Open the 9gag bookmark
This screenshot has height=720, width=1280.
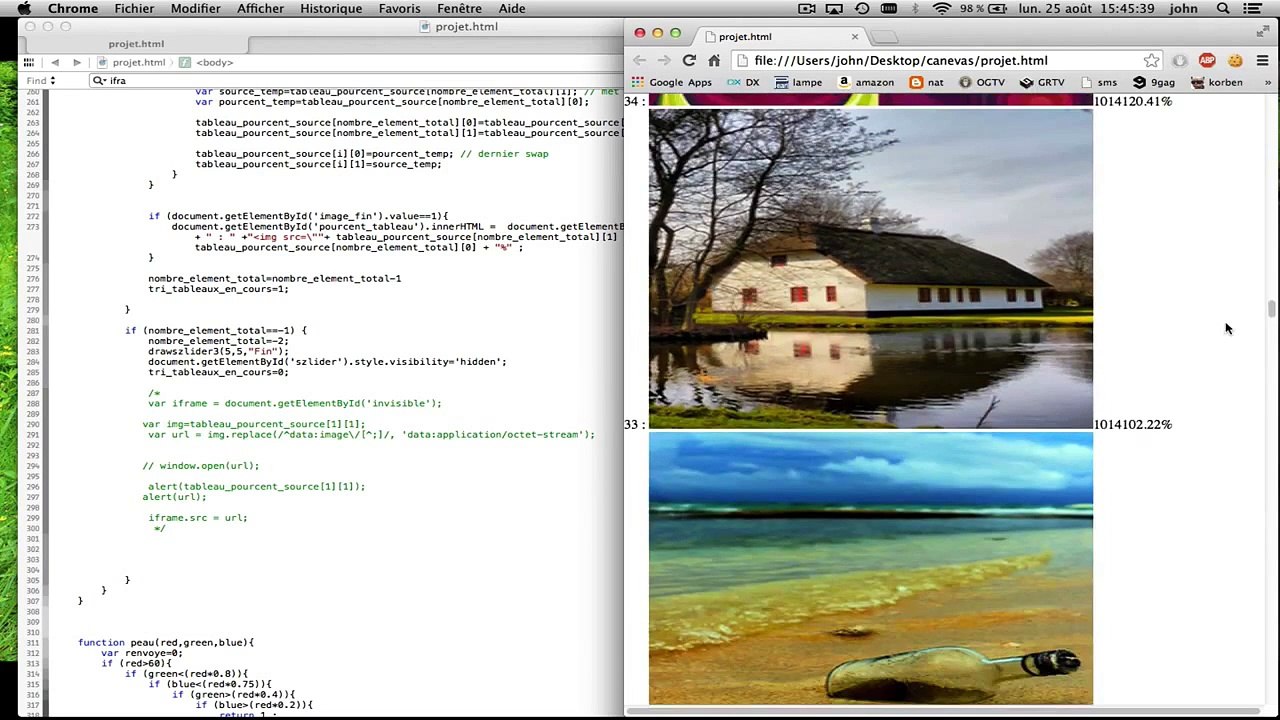[x=1153, y=82]
